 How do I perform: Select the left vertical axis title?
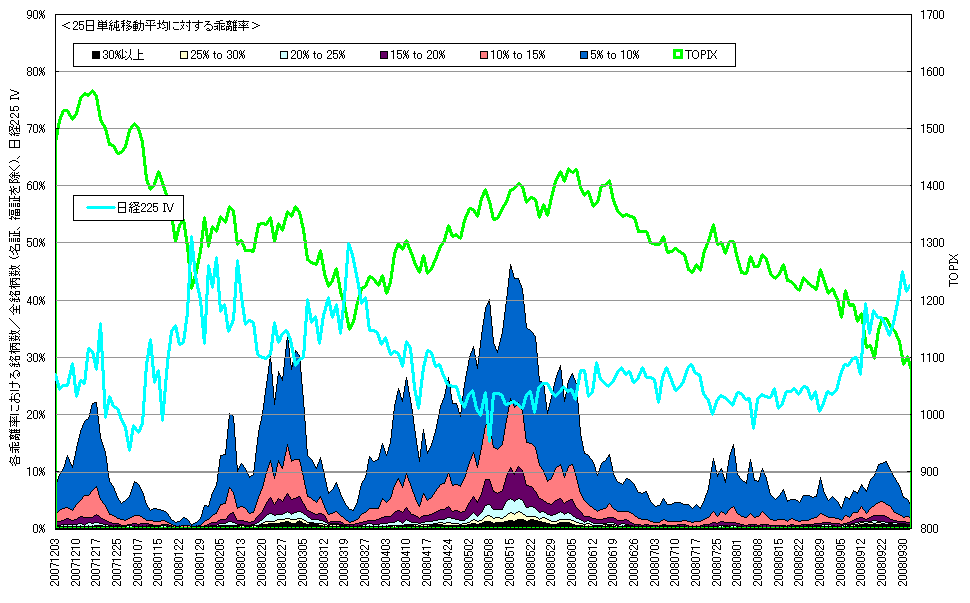point(15,278)
